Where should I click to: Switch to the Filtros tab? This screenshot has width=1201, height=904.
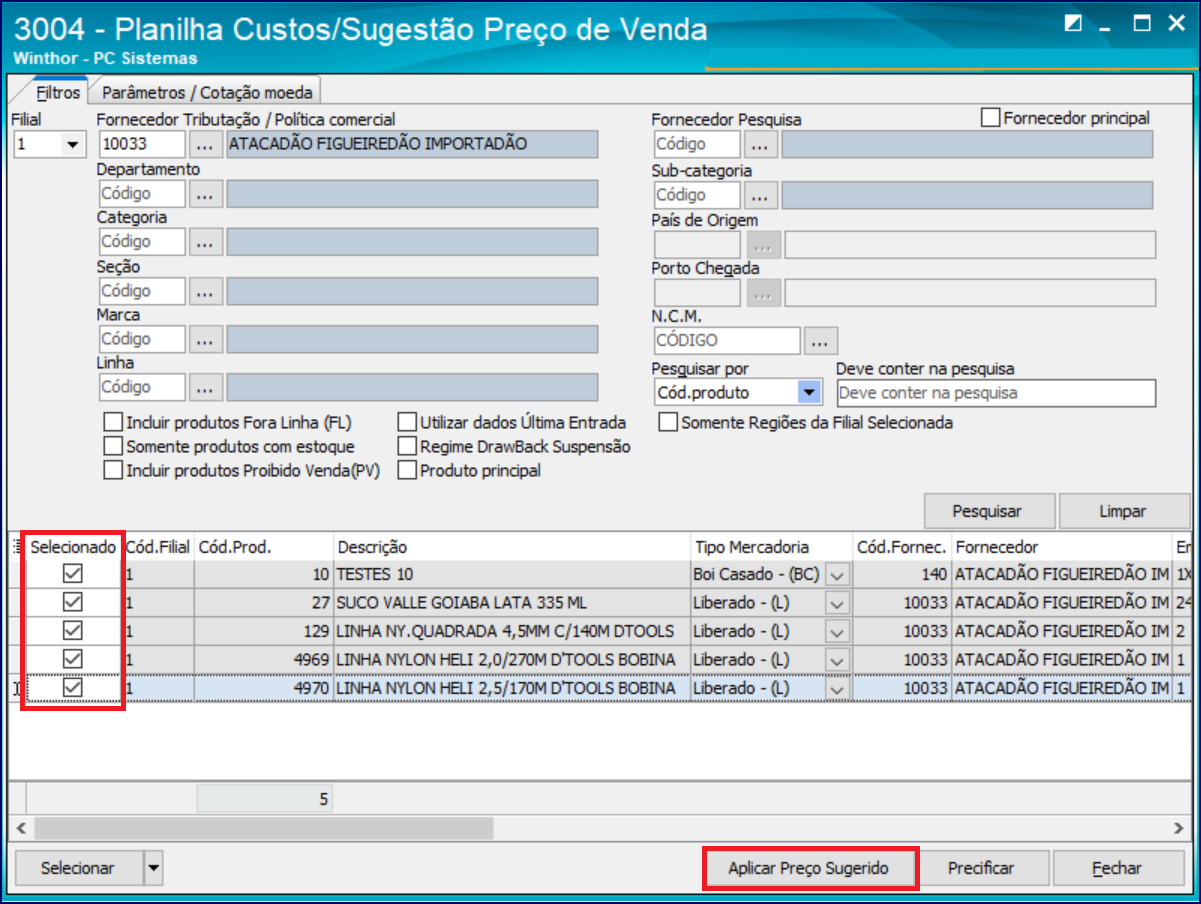coord(58,92)
